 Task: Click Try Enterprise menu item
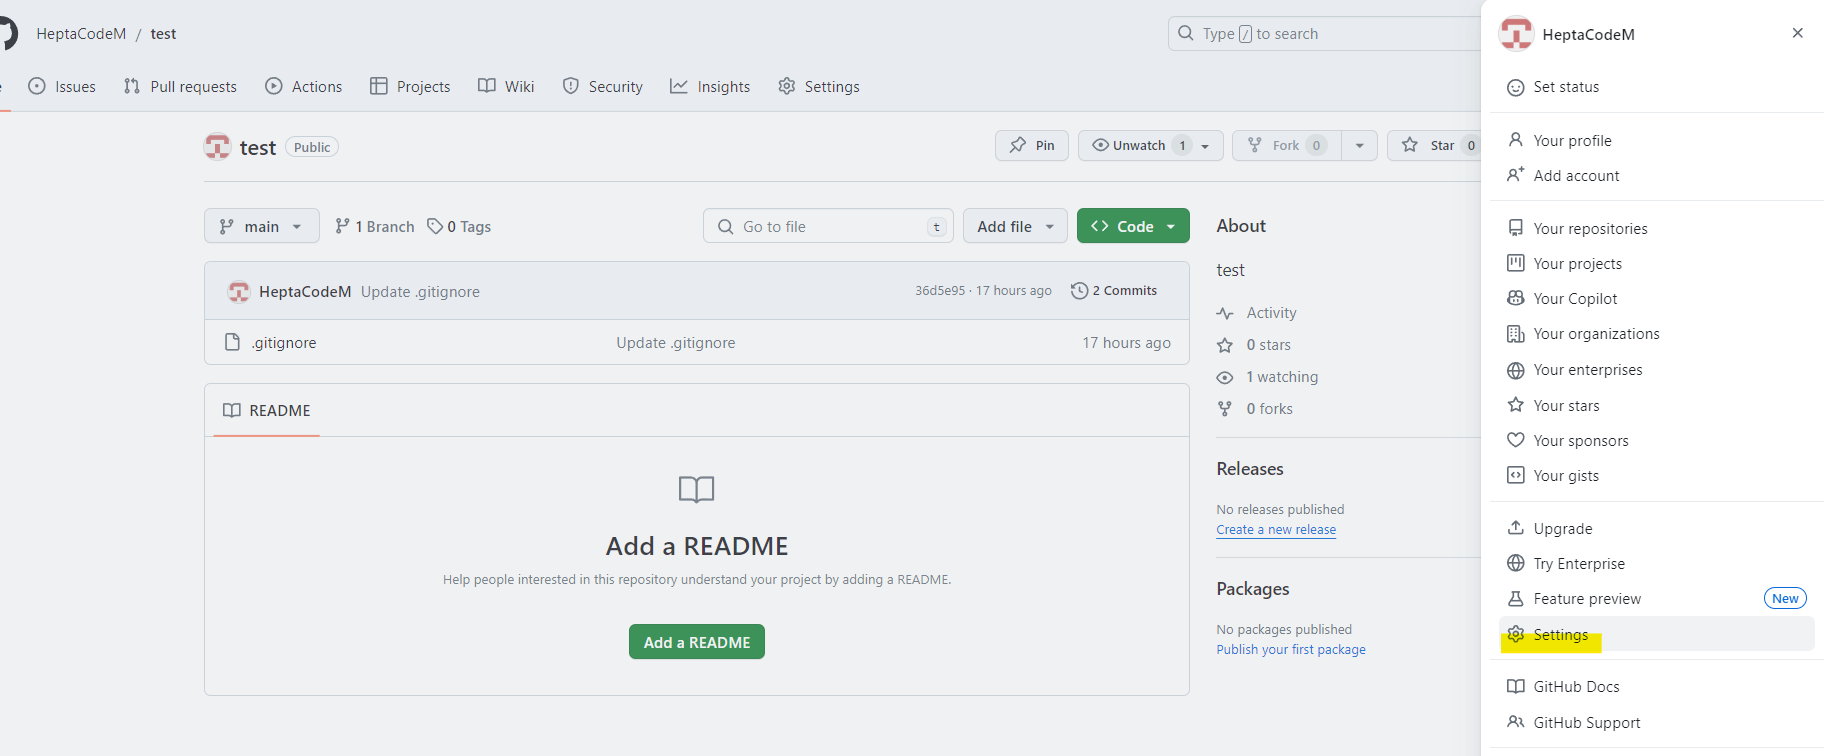1656,564
